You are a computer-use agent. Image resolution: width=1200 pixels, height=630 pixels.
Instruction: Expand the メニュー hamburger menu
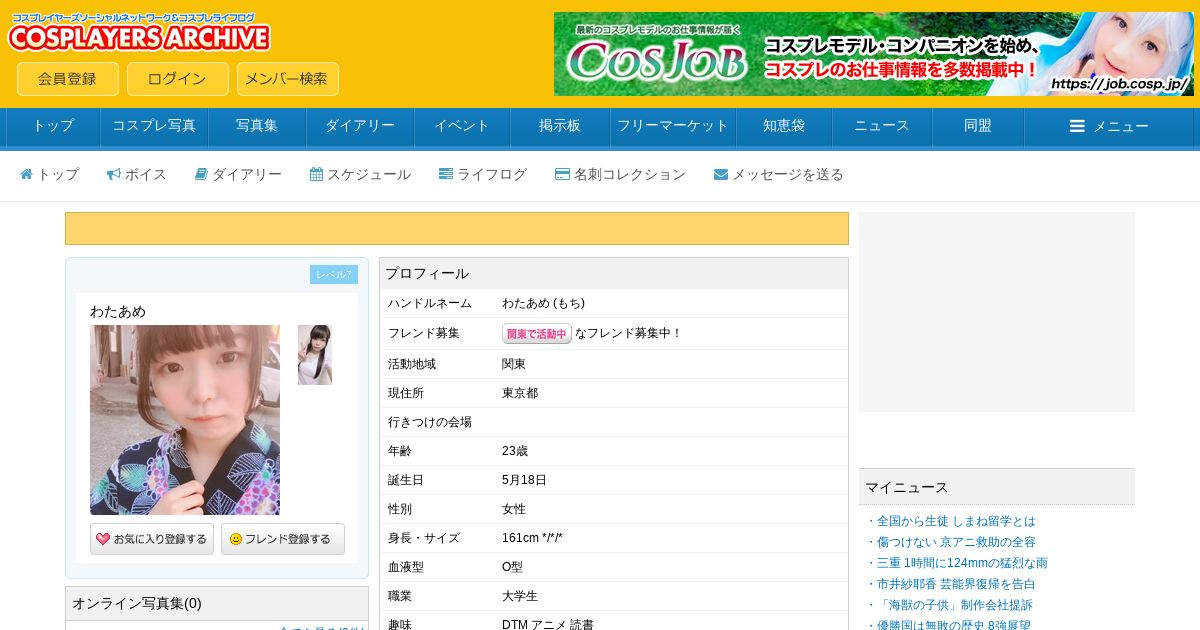(x=1109, y=126)
